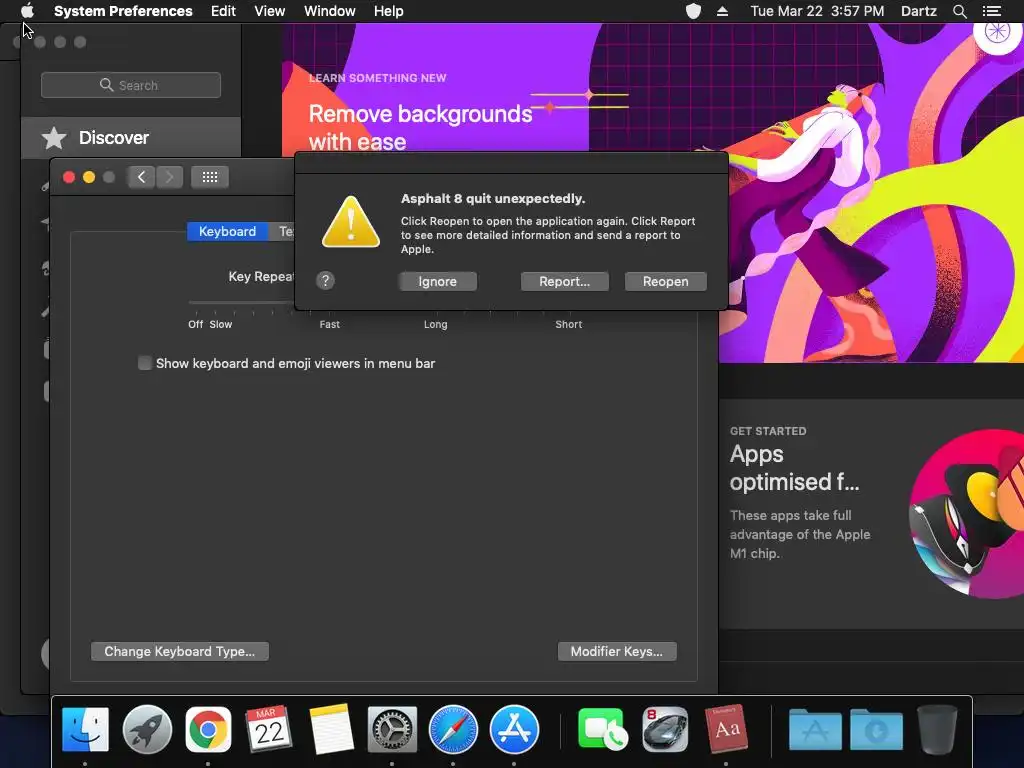Image resolution: width=1024 pixels, height=768 pixels.
Task: Enable Show keyboard and emoji viewers checkbox
Action: pos(144,363)
